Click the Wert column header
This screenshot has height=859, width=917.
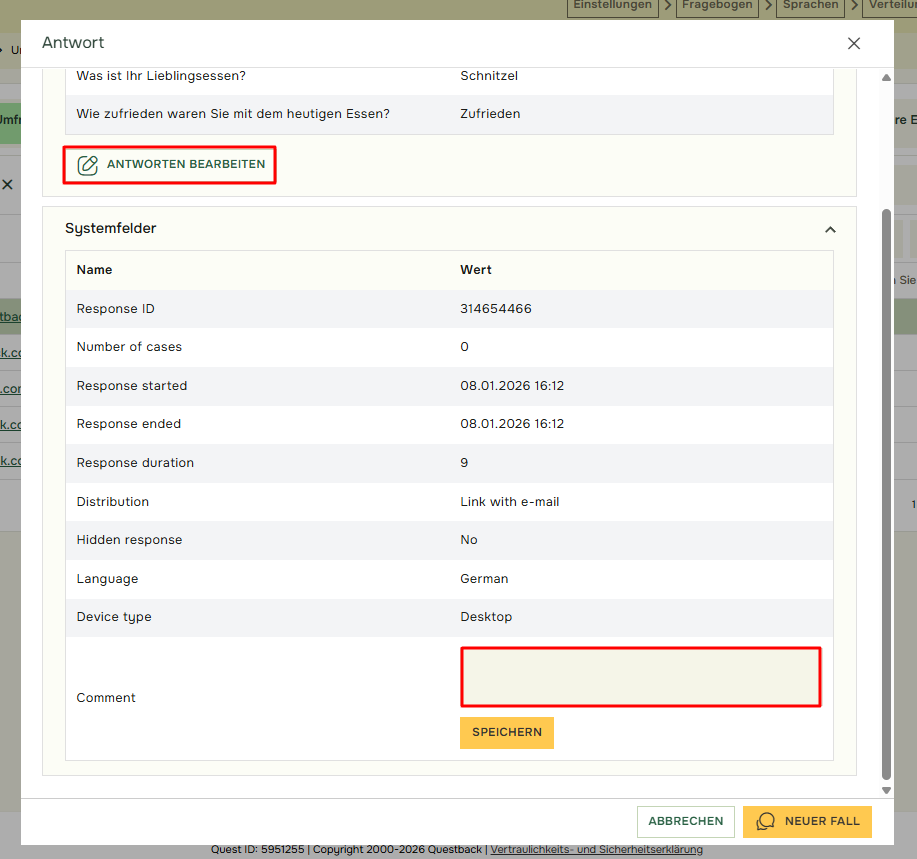(475, 270)
